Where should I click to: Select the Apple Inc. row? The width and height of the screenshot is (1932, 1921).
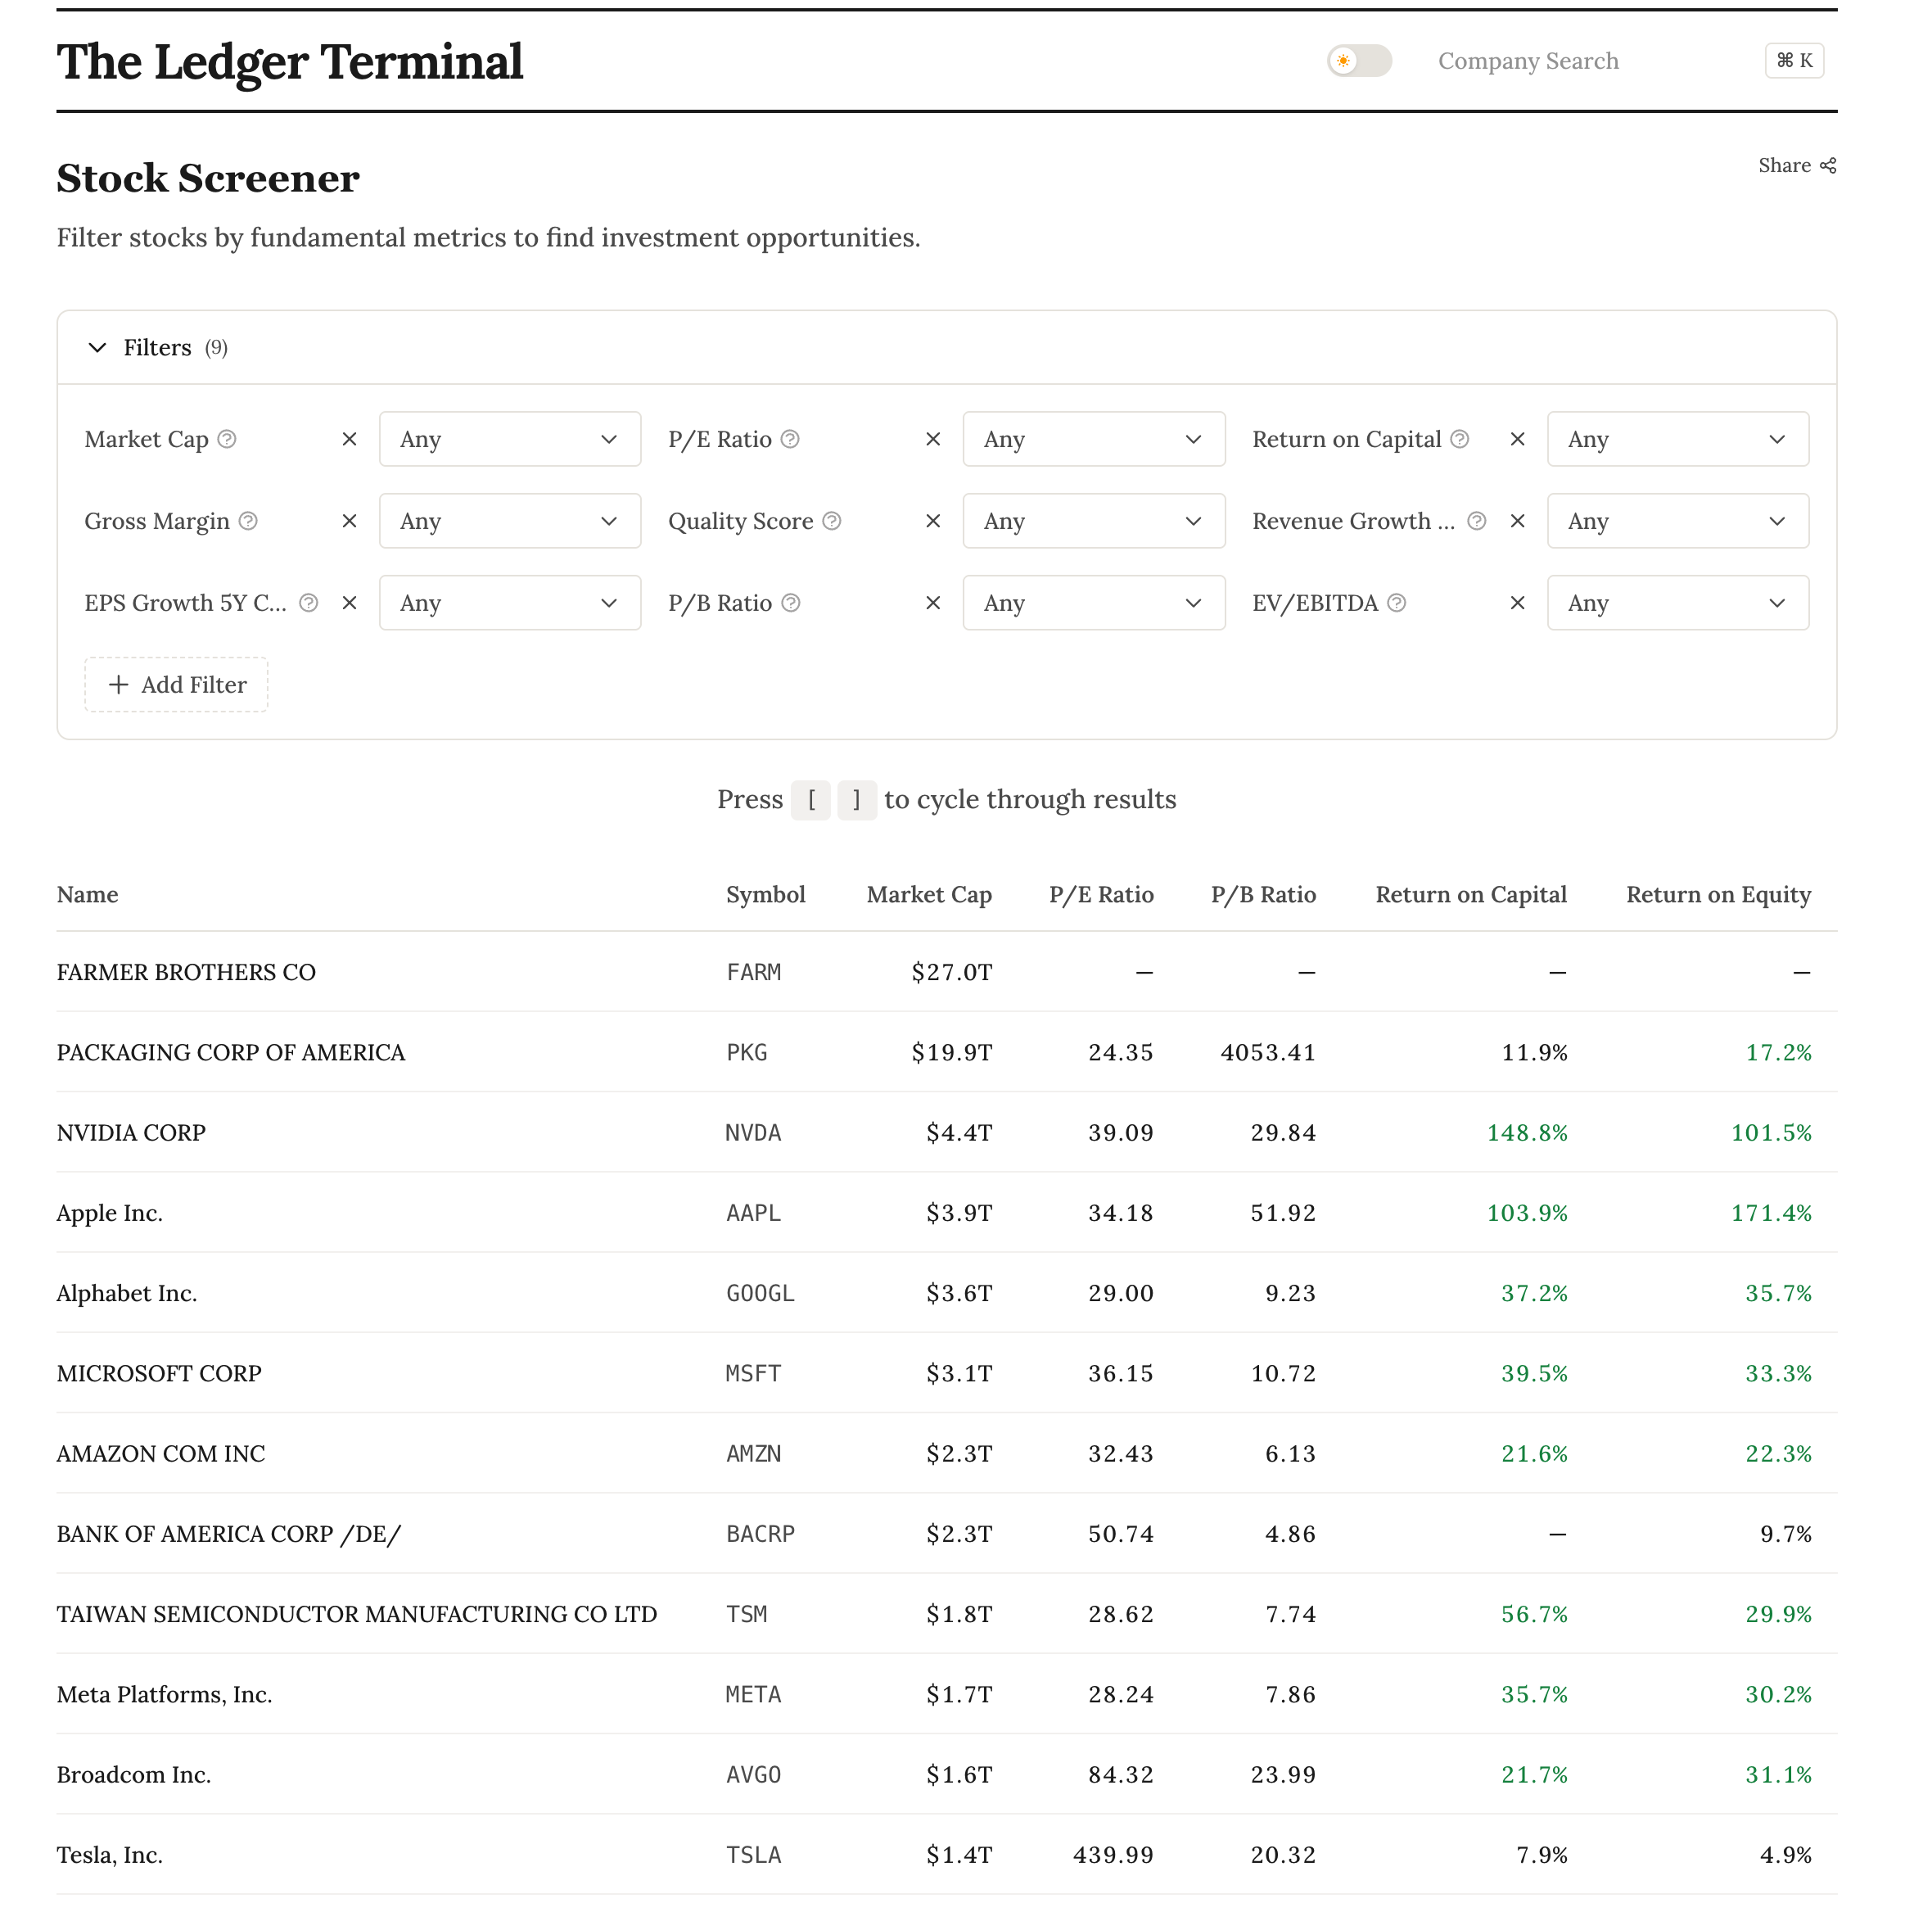tap(946, 1212)
